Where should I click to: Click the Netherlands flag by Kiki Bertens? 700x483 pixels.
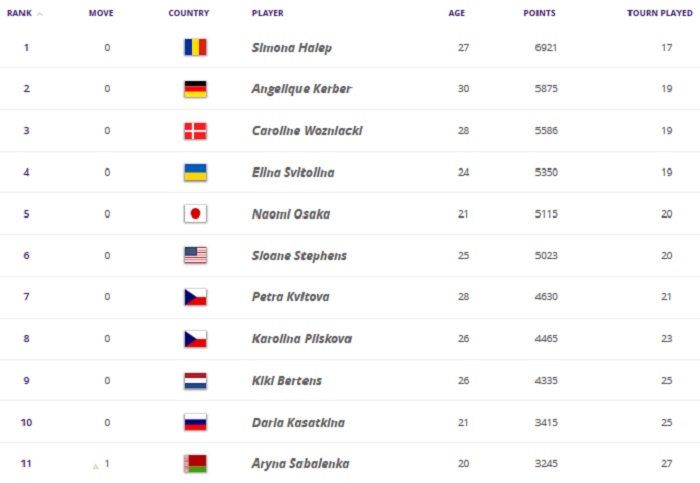[x=195, y=380]
